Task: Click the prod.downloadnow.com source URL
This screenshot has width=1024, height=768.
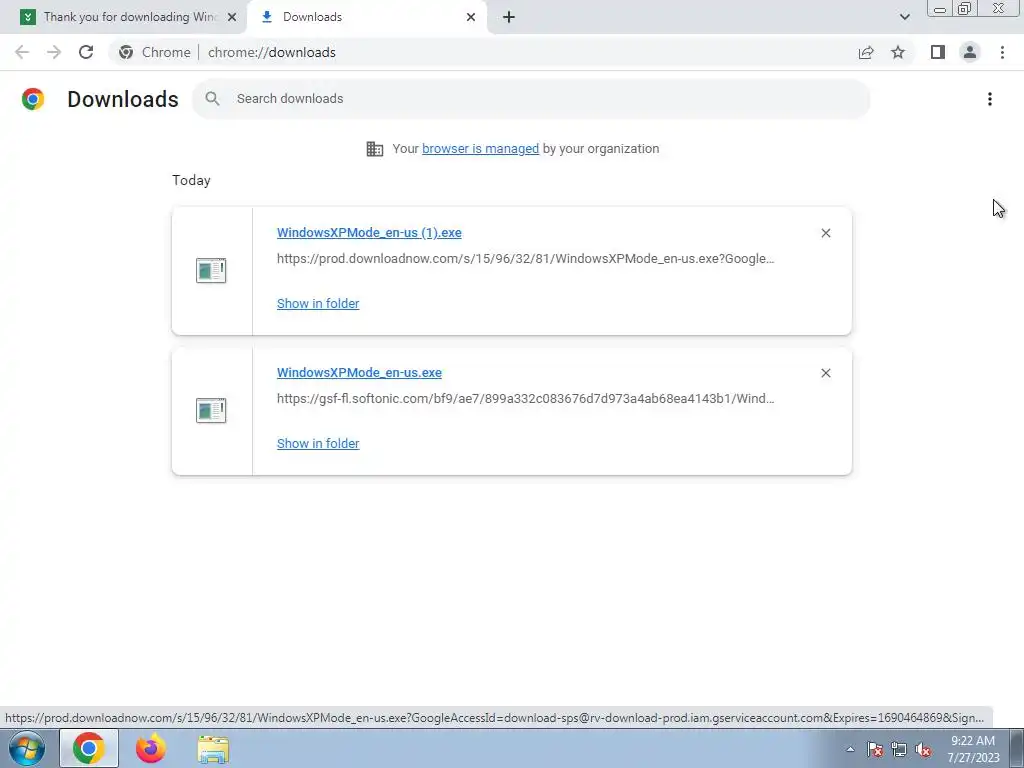Action: (x=526, y=259)
